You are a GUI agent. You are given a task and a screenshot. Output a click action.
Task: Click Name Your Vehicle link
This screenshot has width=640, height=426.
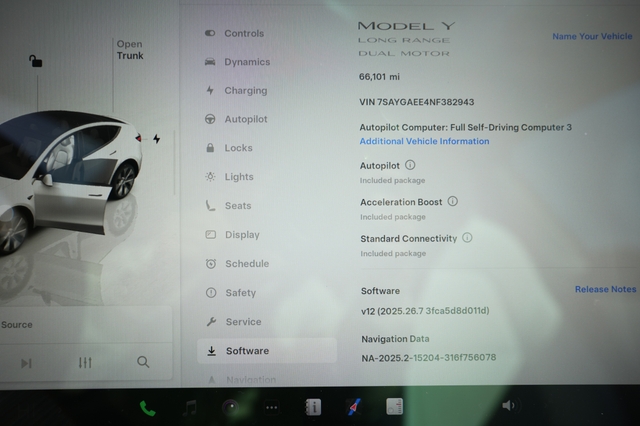coord(592,36)
